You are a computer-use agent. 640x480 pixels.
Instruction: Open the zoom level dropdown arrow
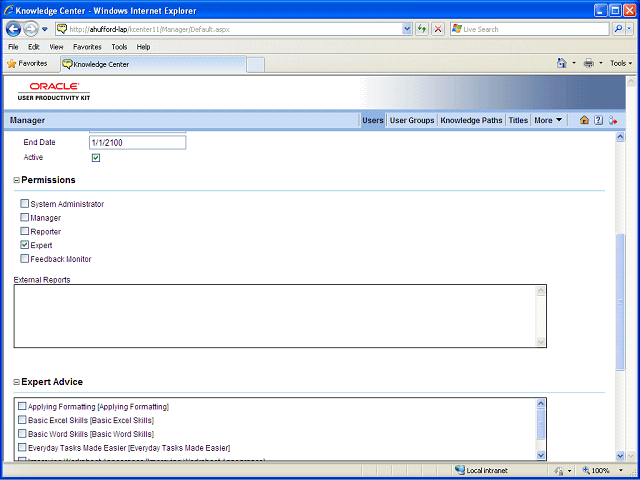[x=621, y=471]
